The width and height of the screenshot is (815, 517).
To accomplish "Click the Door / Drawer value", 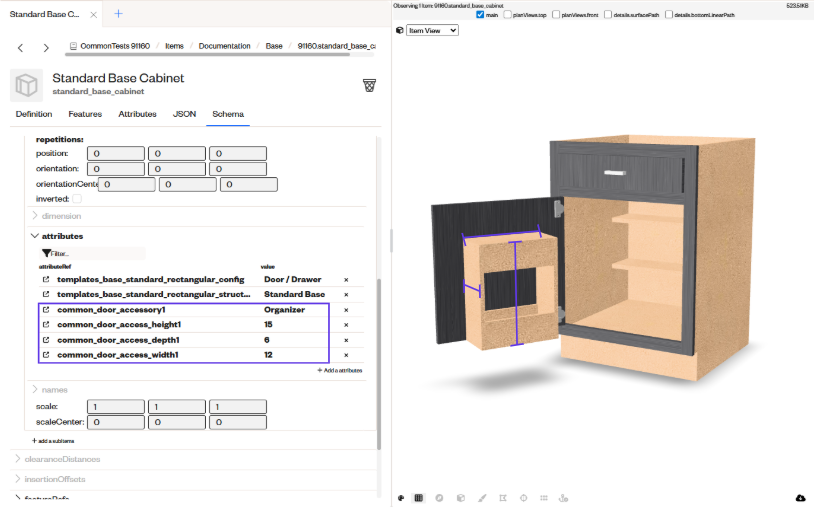I will (293, 280).
